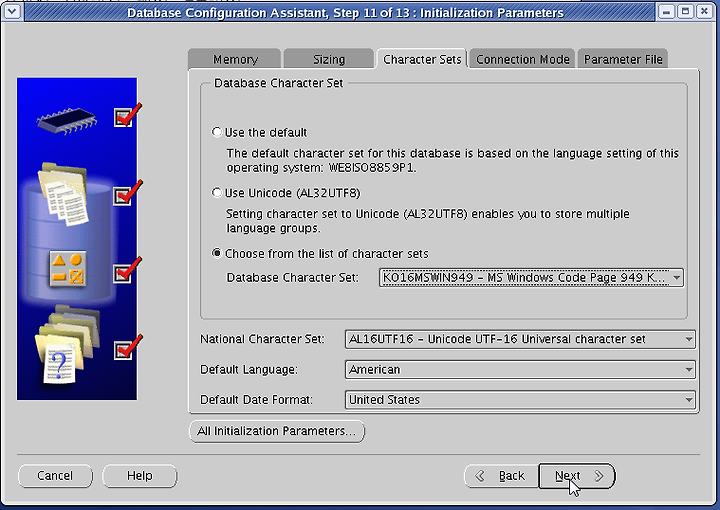Viewport: 720px width, 510px height.
Task: Maximize the Database Configuration Assistant window
Action: (685, 11)
